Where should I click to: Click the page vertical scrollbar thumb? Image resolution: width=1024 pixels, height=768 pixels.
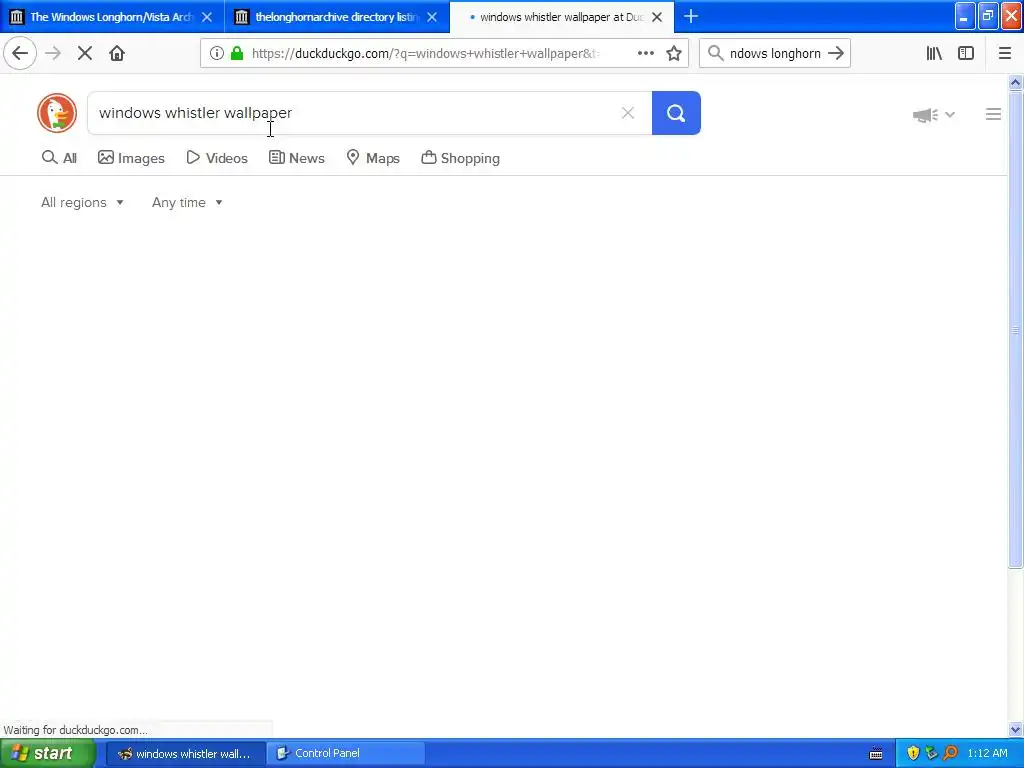(x=1015, y=330)
